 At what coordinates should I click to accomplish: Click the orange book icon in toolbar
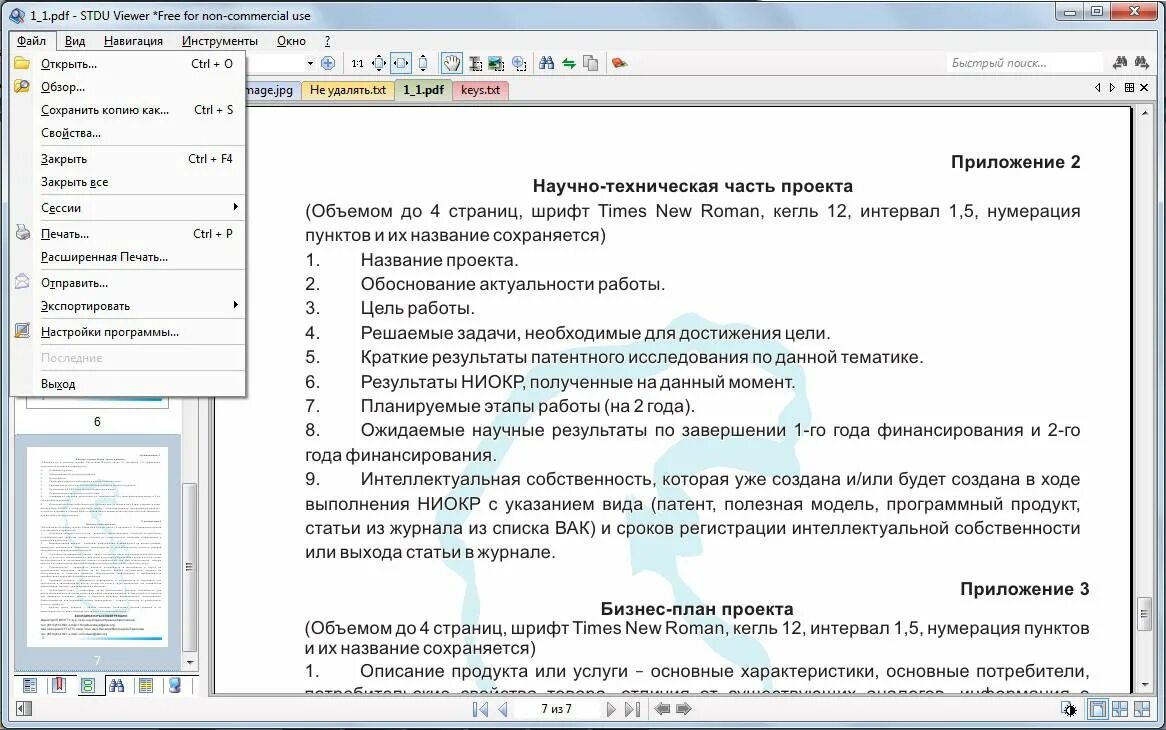tap(619, 63)
